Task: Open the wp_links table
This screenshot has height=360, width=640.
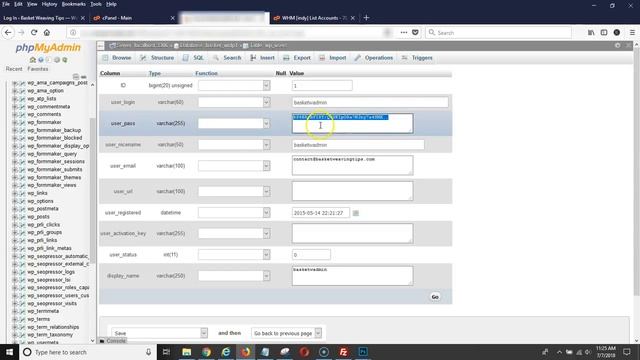Action: pos(38,193)
